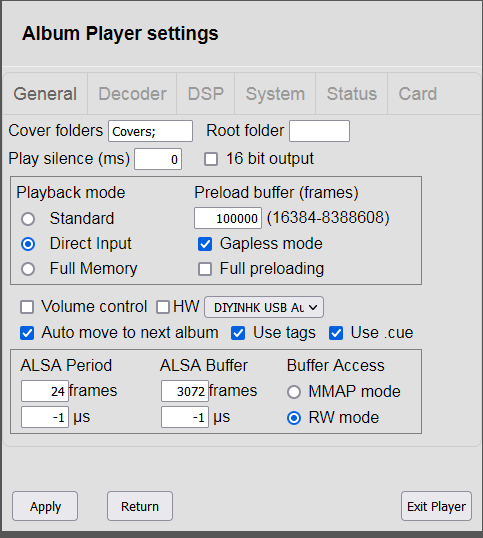Viewport: 483px width, 538px height.
Task: Uncheck Auto move to next album
Action: (x=27, y=333)
